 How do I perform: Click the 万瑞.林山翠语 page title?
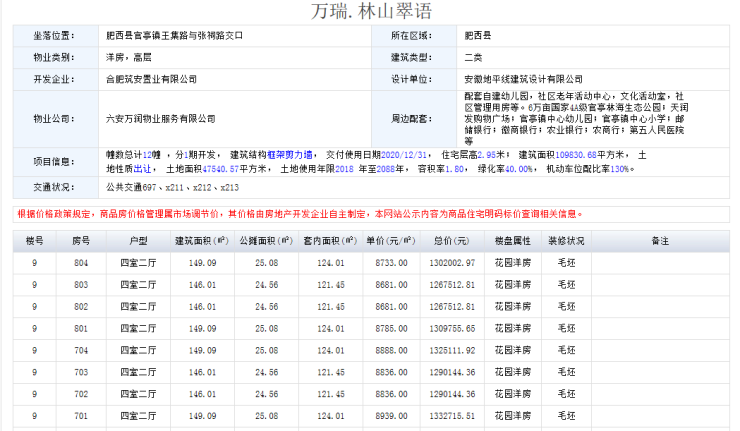click(x=371, y=11)
